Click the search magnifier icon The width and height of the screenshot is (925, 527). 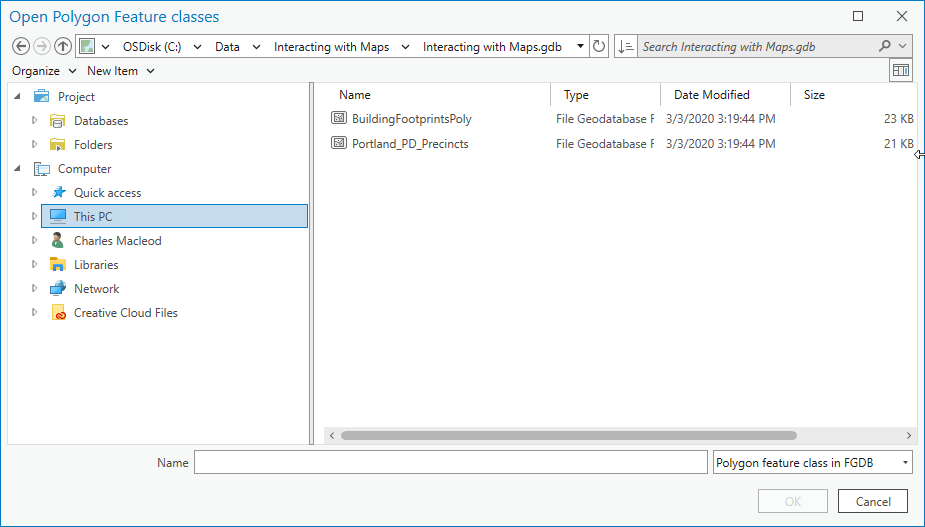(885, 47)
